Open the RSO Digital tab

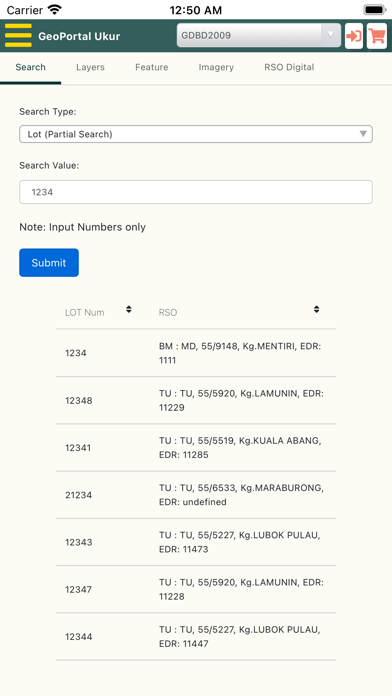pos(289,67)
